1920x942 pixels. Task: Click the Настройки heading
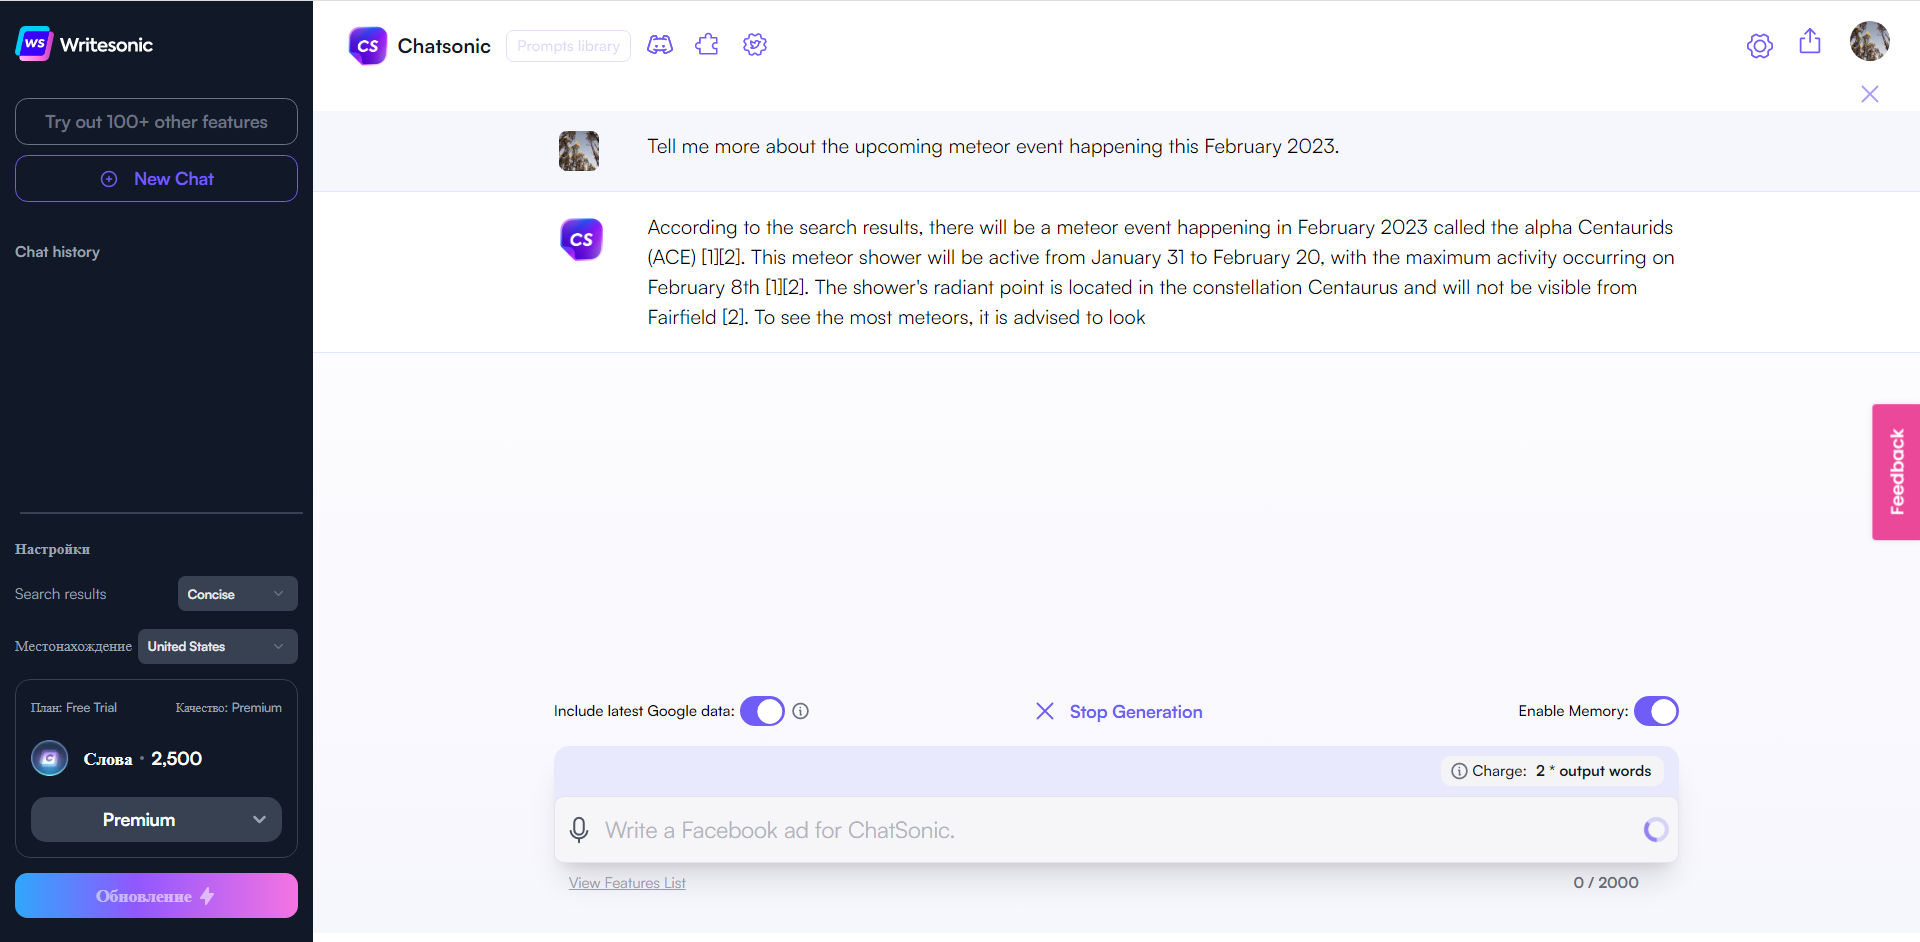click(x=52, y=549)
